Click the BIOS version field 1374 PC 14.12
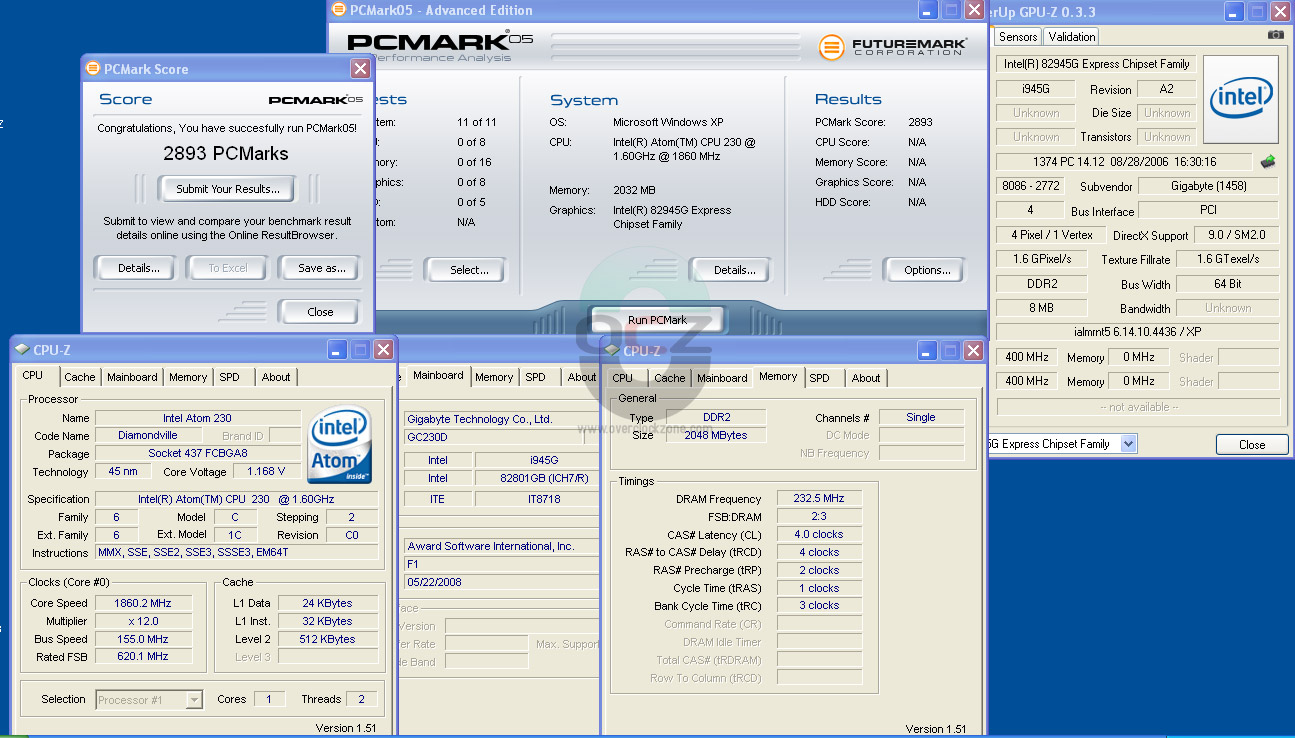Viewport: 1295px width, 738px height. coord(1124,162)
